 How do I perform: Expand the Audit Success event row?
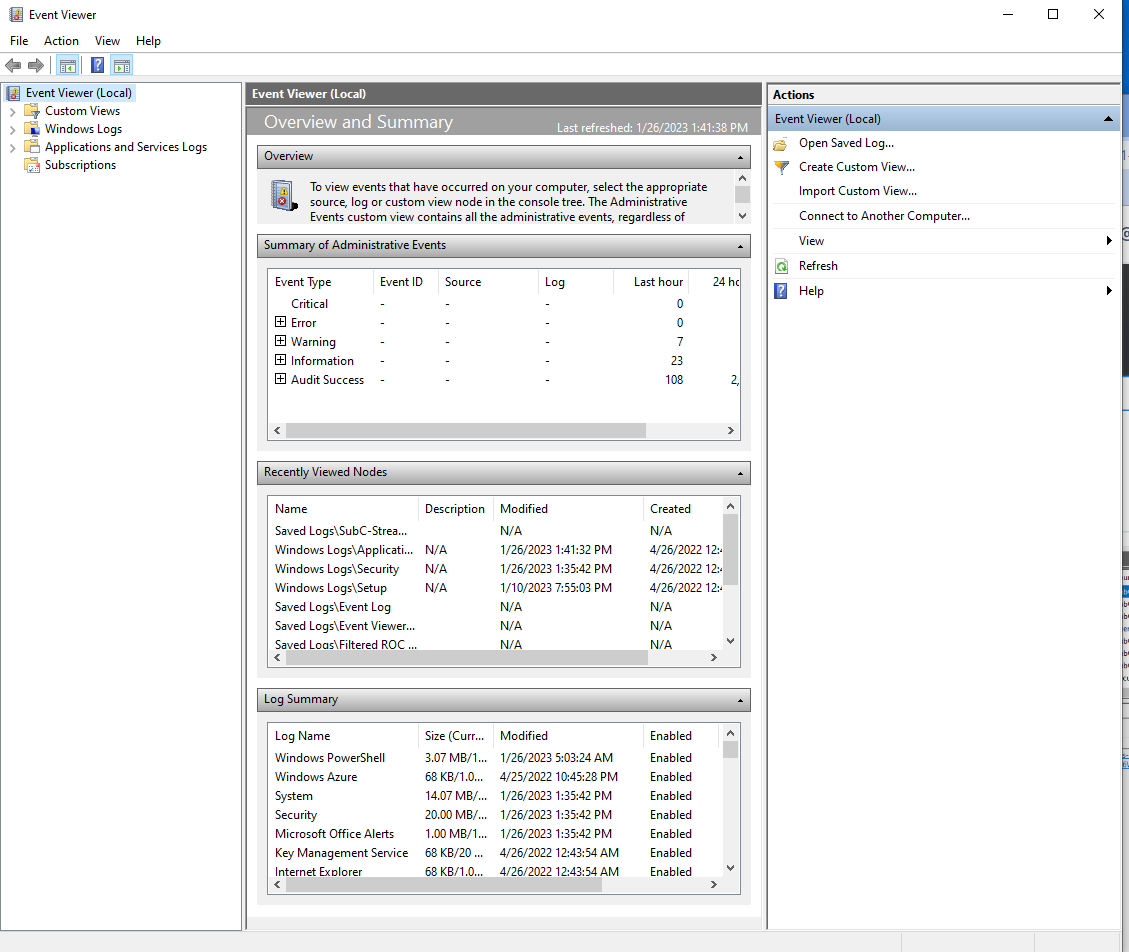coord(281,380)
